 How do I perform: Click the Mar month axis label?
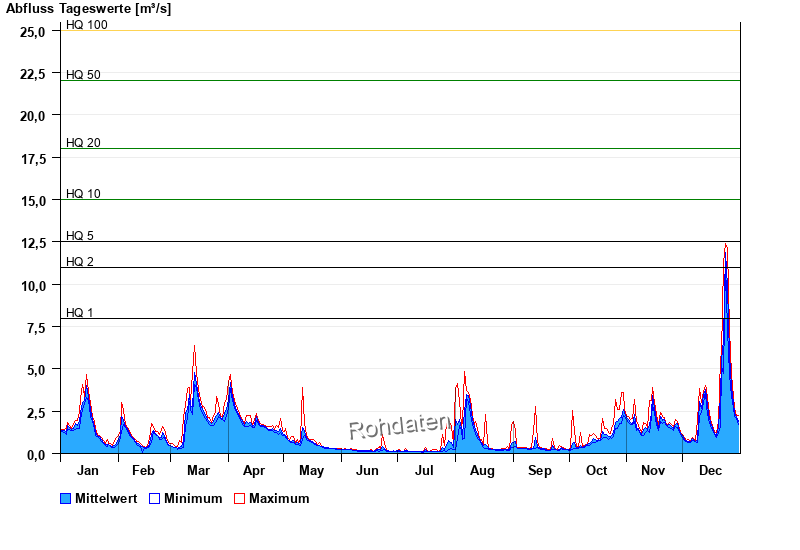pos(199,471)
